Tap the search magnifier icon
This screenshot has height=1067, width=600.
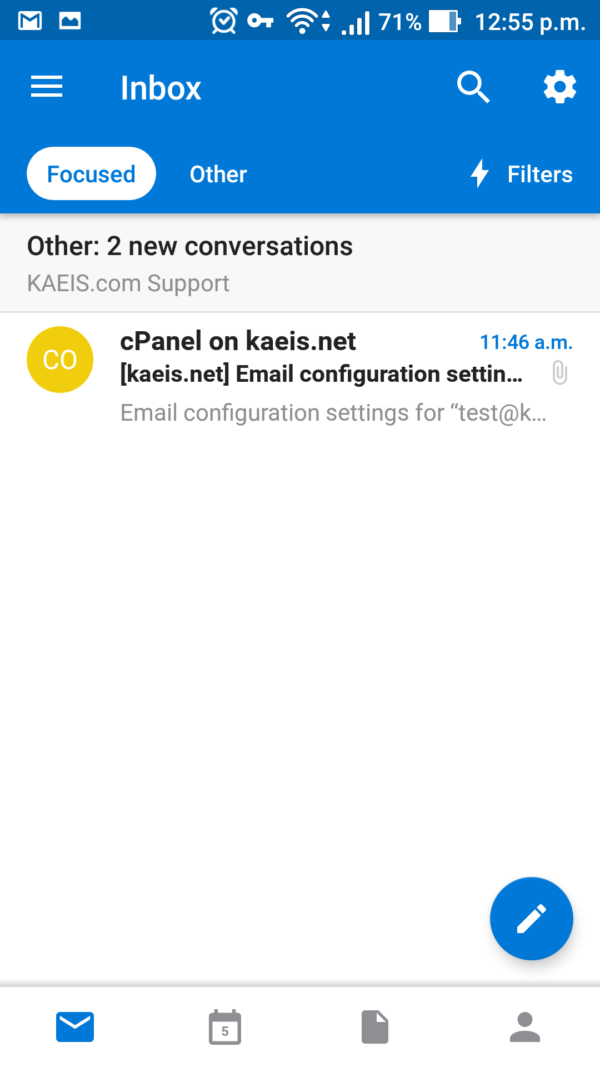[473, 88]
